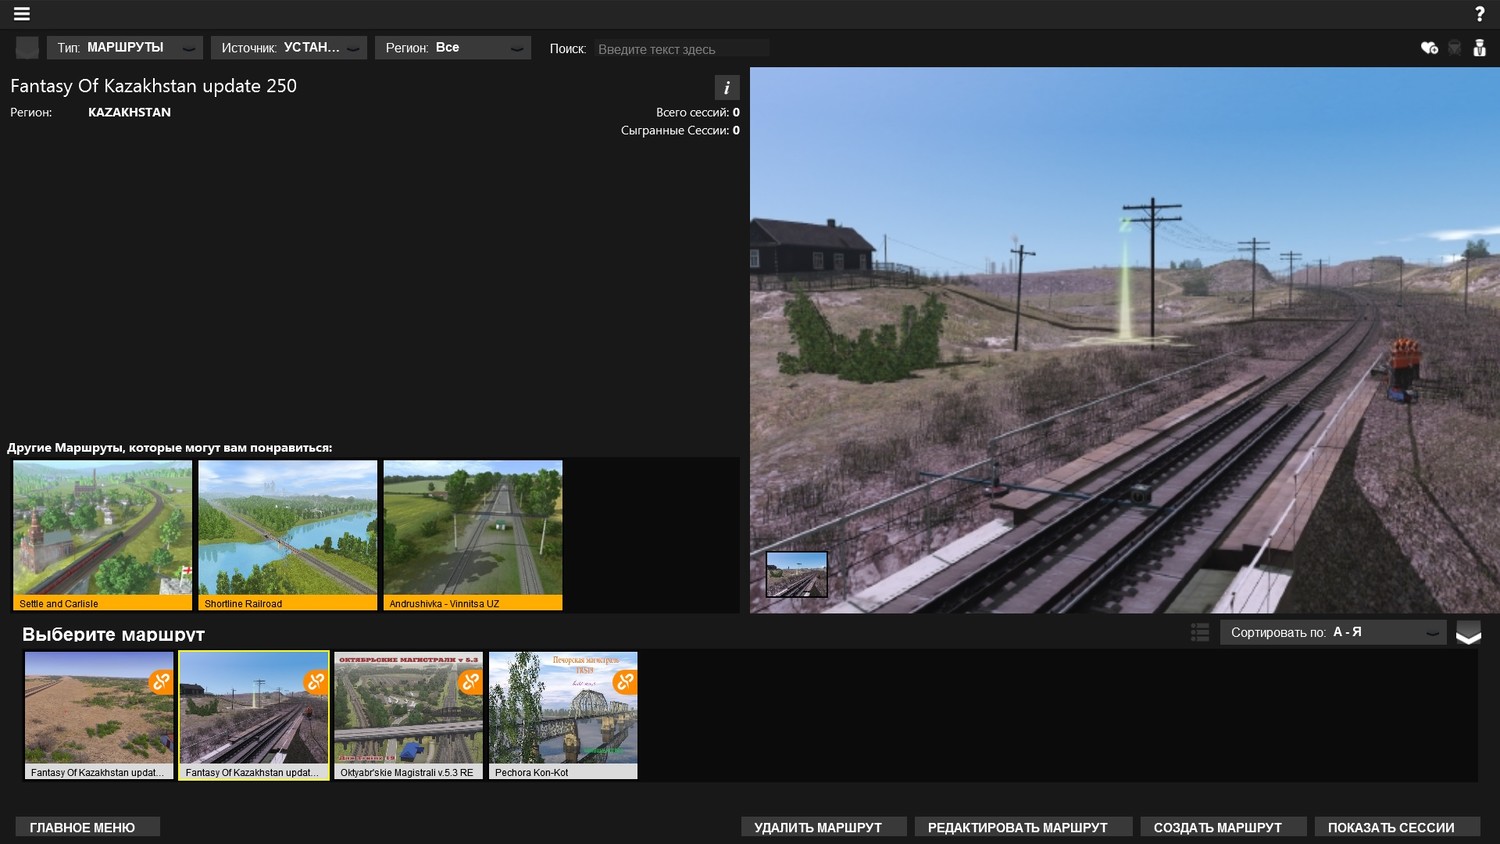Screen dimensions: 1500x844
Task: Open the Тип (type) dropdown
Action: pyautogui.click(x=125, y=48)
